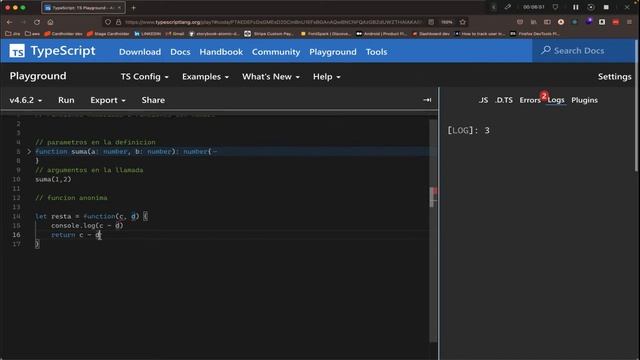Unfold the collapsed suma function at line 5
Image resolution: width=640 pixels, height=360 pixels.
(x=29, y=151)
